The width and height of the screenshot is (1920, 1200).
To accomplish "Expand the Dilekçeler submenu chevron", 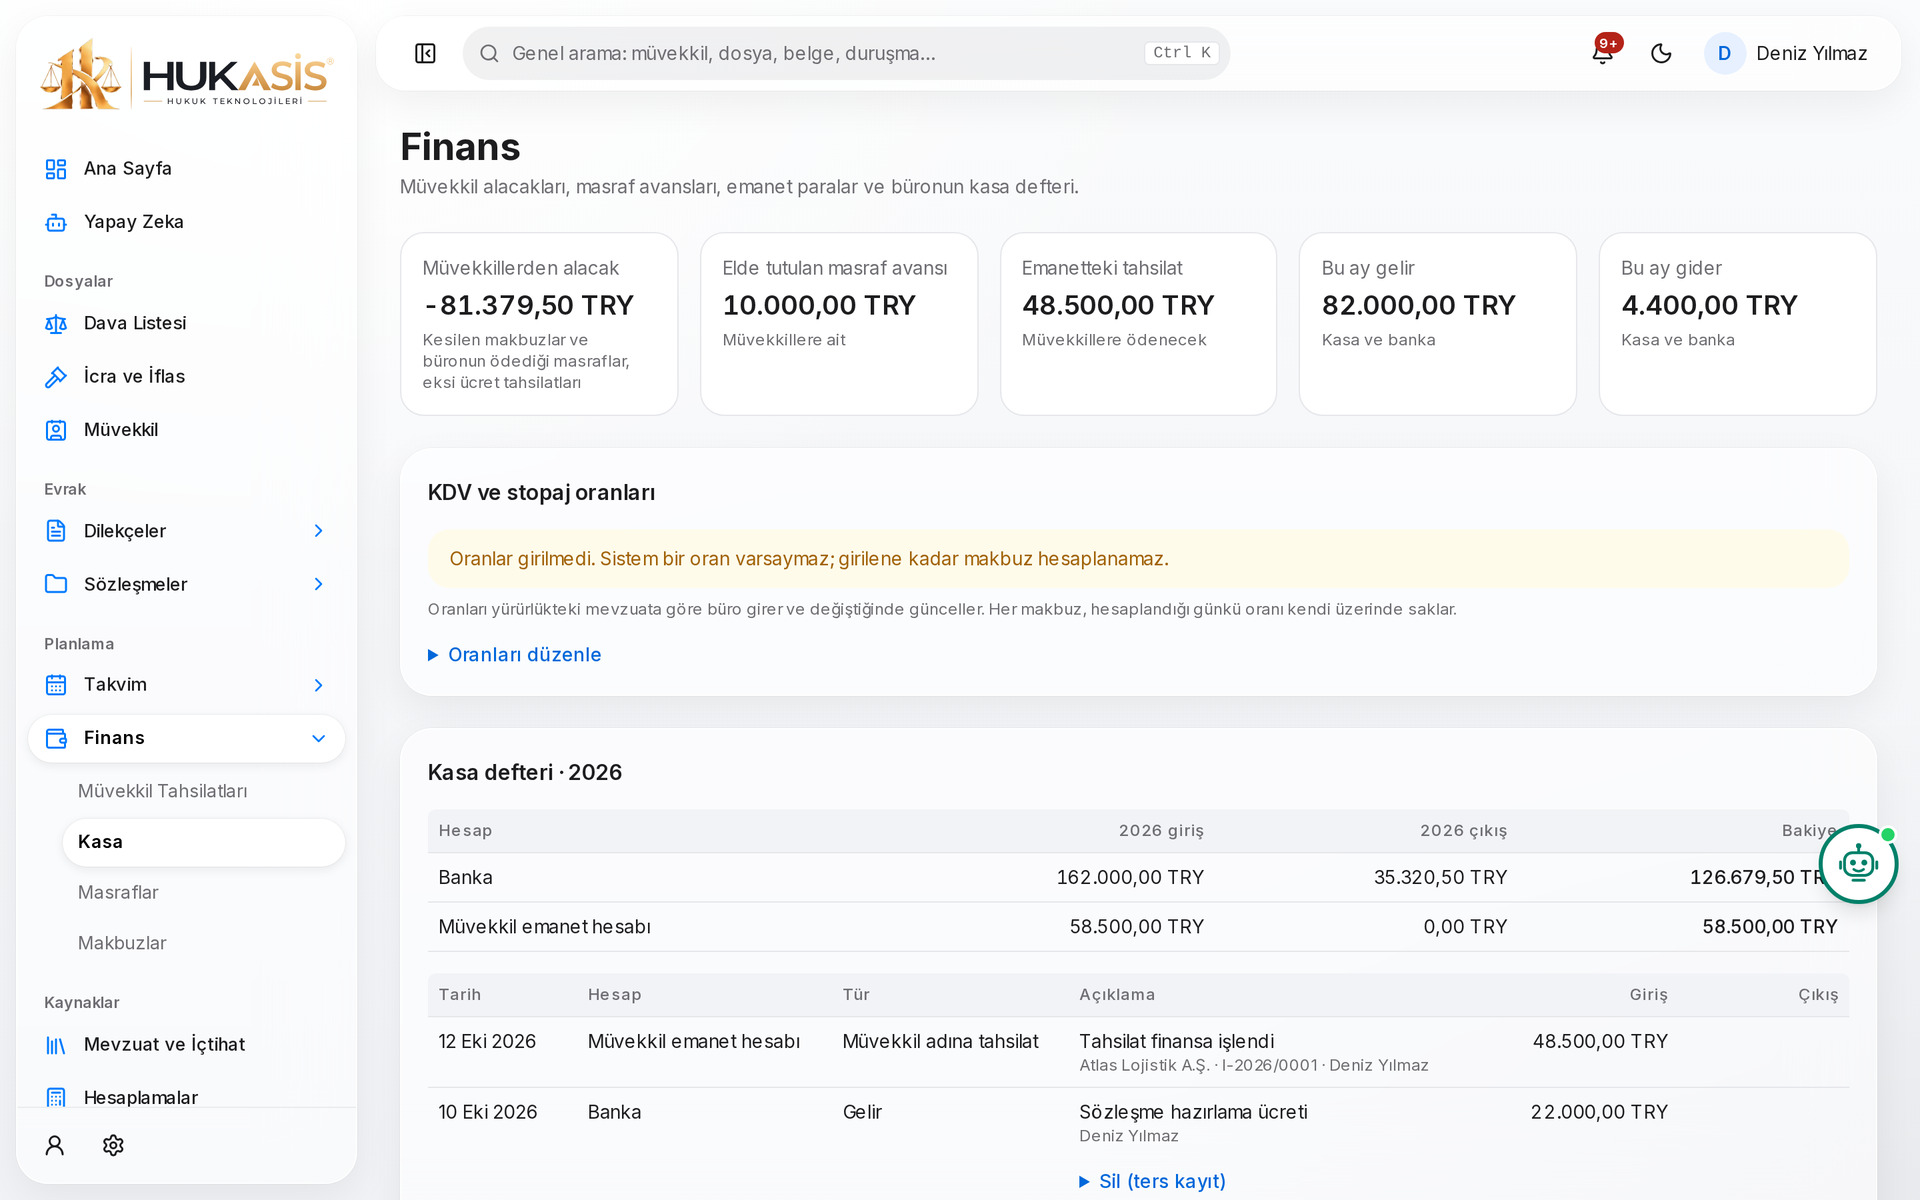I will pos(318,531).
